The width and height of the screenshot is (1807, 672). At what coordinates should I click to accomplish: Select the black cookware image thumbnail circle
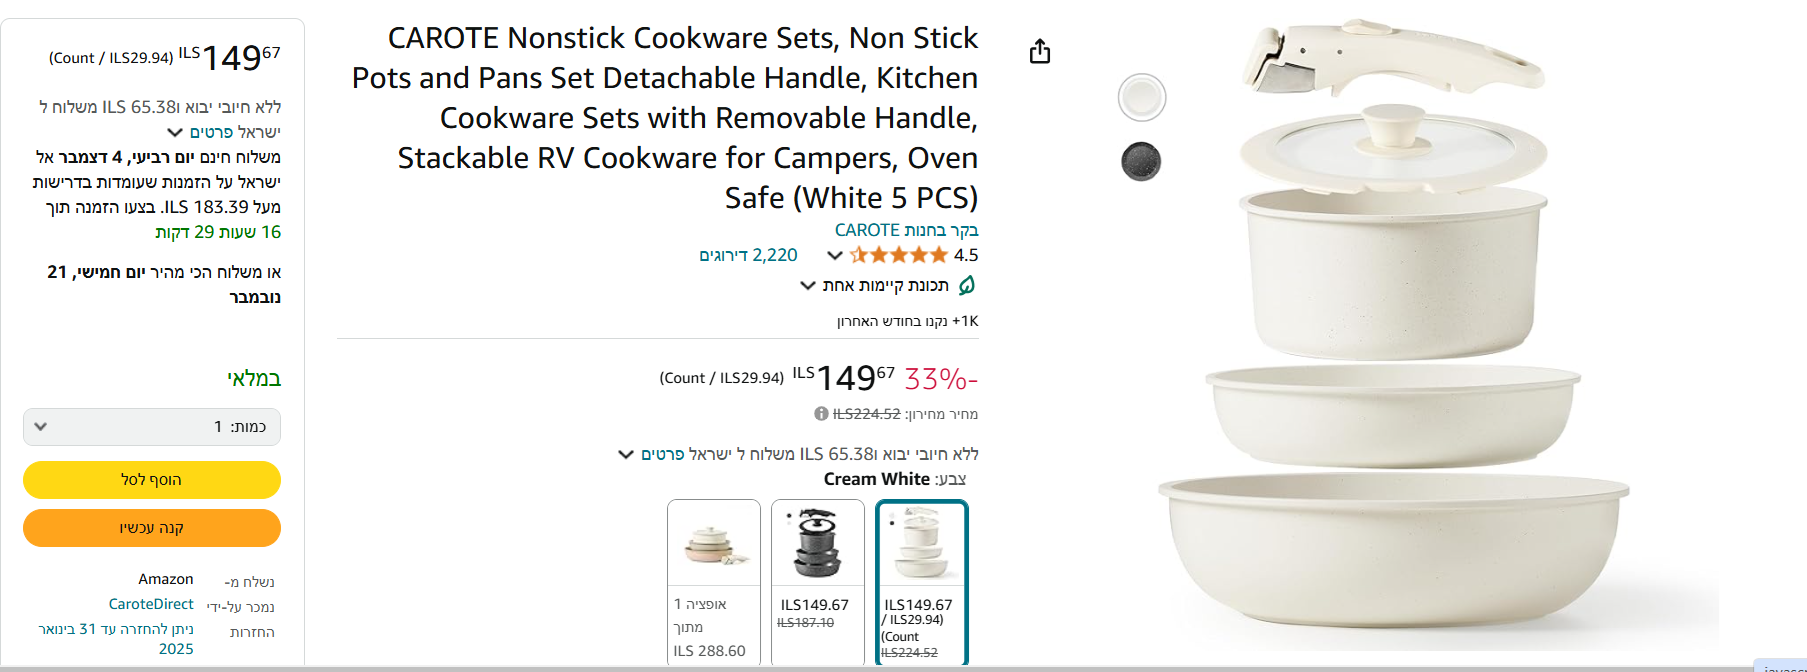point(1141,161)
